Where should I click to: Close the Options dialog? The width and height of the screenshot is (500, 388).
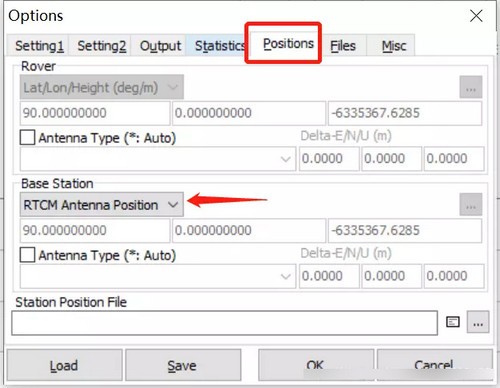coord(476,16)
